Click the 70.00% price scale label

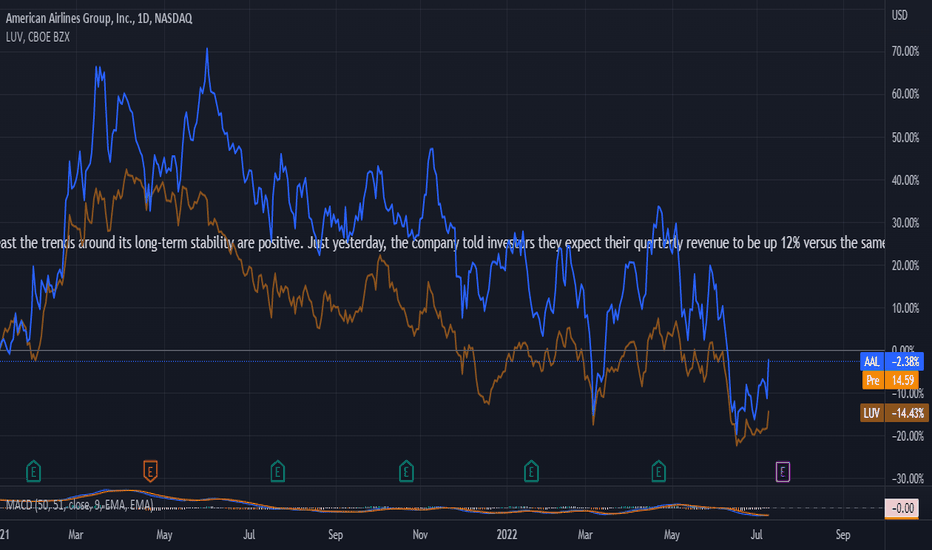pos(905,52)
